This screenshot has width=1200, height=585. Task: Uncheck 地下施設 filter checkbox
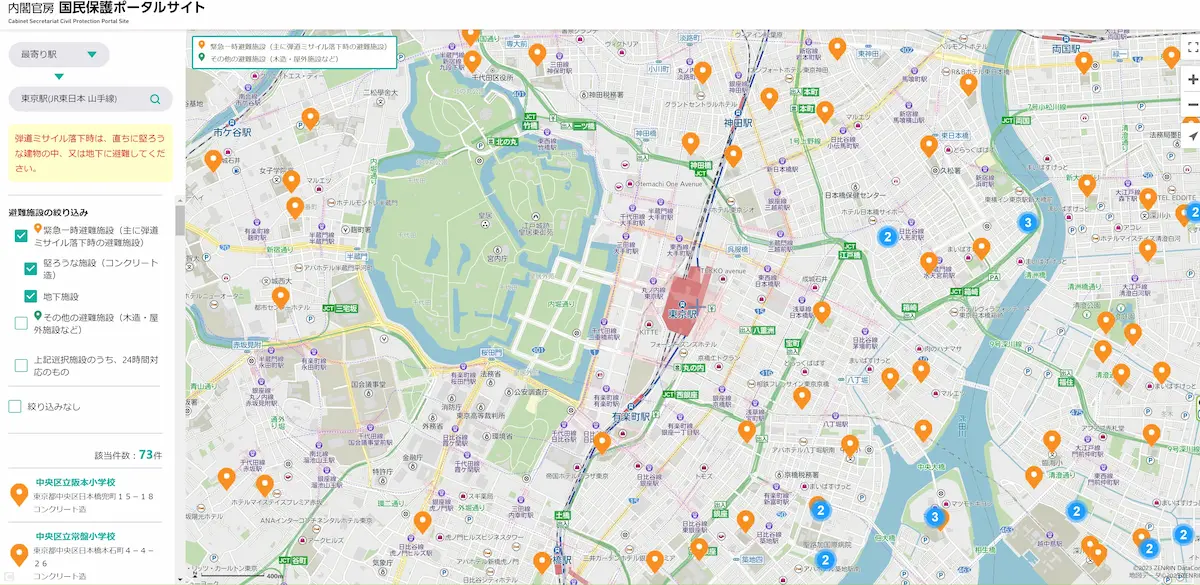click(31, 296)
